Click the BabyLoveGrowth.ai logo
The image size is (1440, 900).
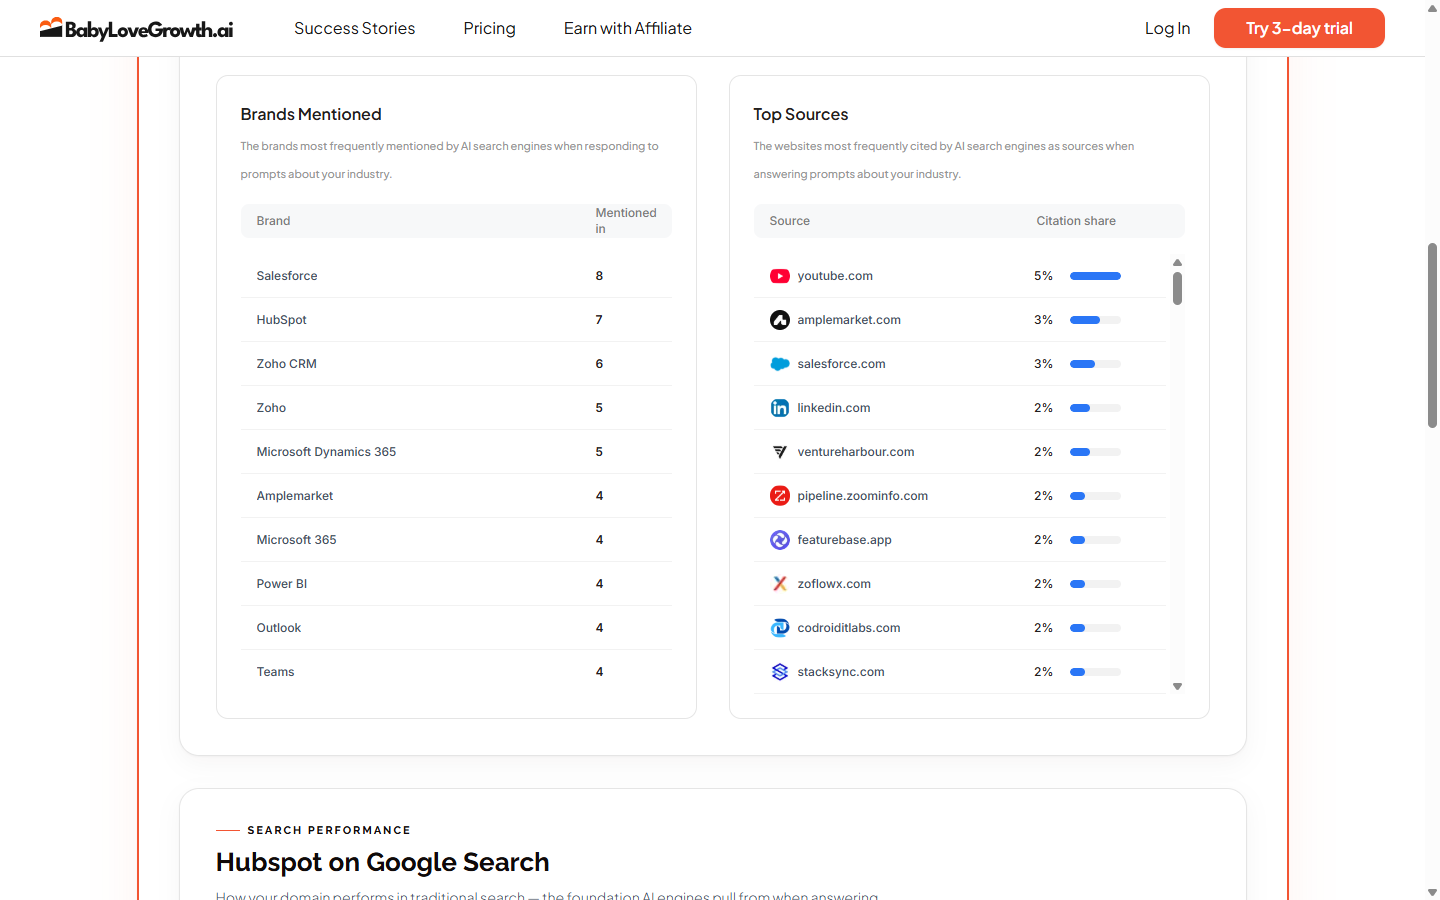[x=136, y=28]
